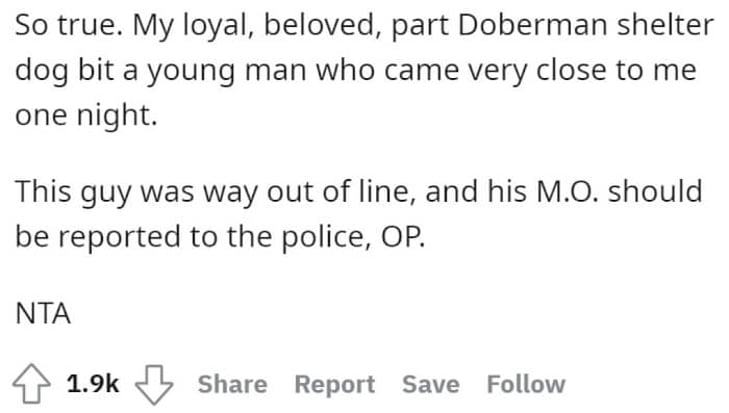Follow this comment thread

pyautogui.click(x=526, y=384)
